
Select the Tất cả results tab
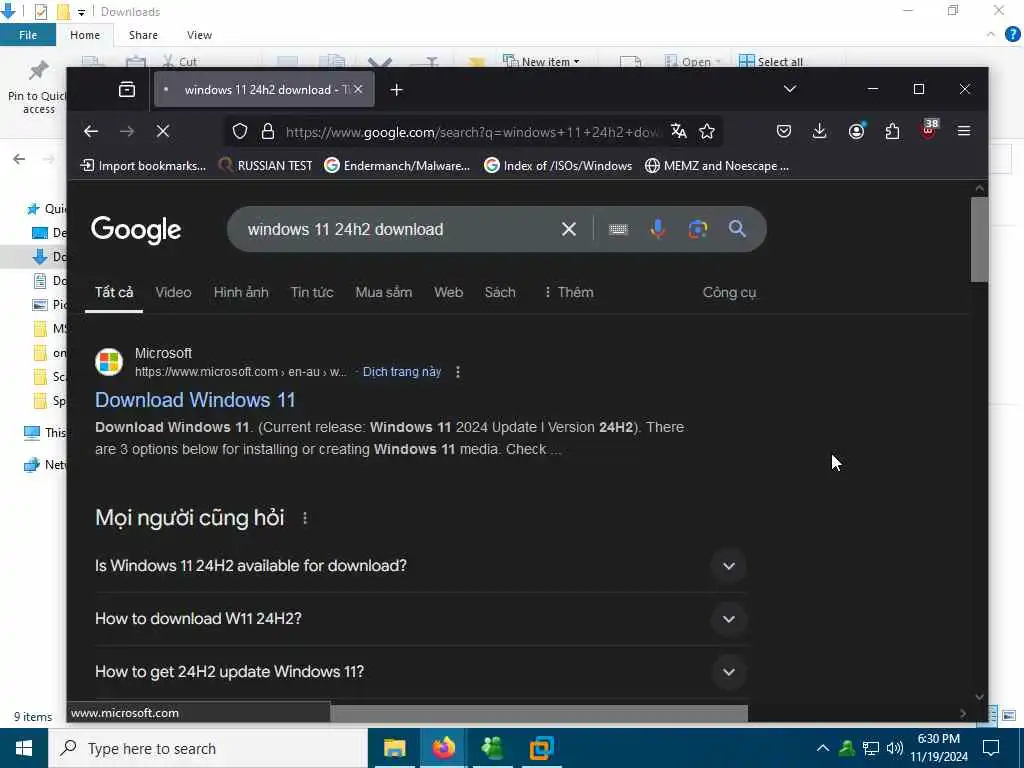click(x=114, y=293)
